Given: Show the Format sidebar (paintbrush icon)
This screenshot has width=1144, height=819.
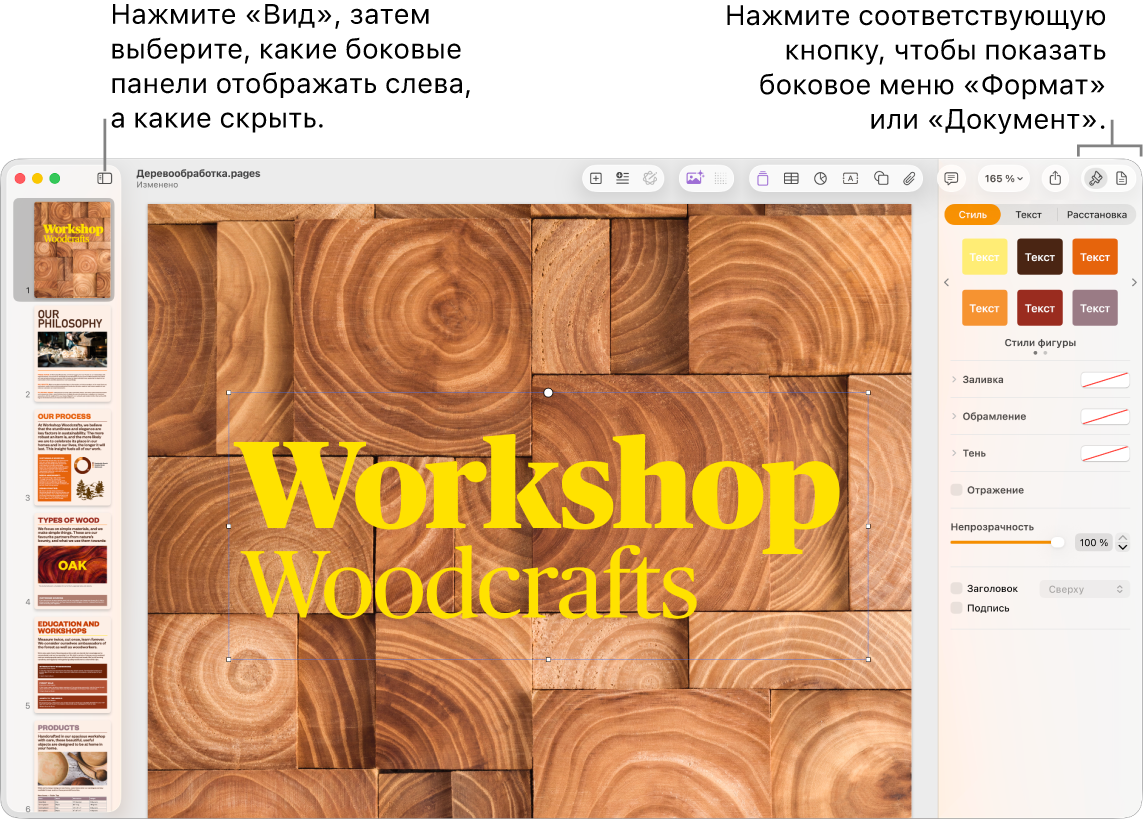Looking at the screenshot, I should point(1095,179).
